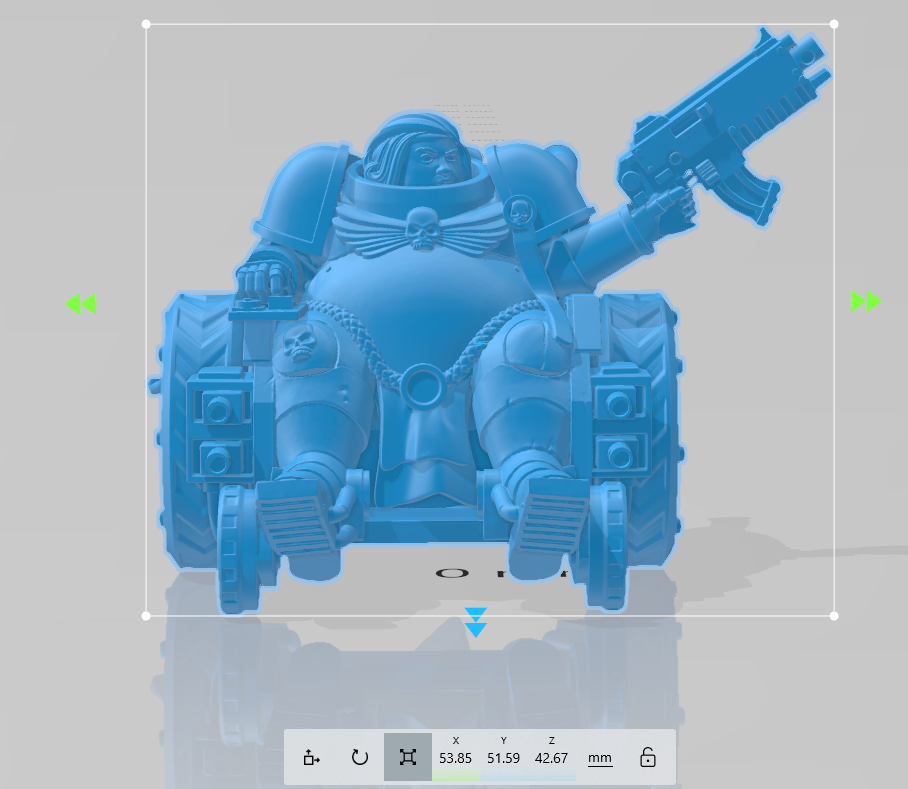Click the X dimension field 53.85

click(455, 758)
